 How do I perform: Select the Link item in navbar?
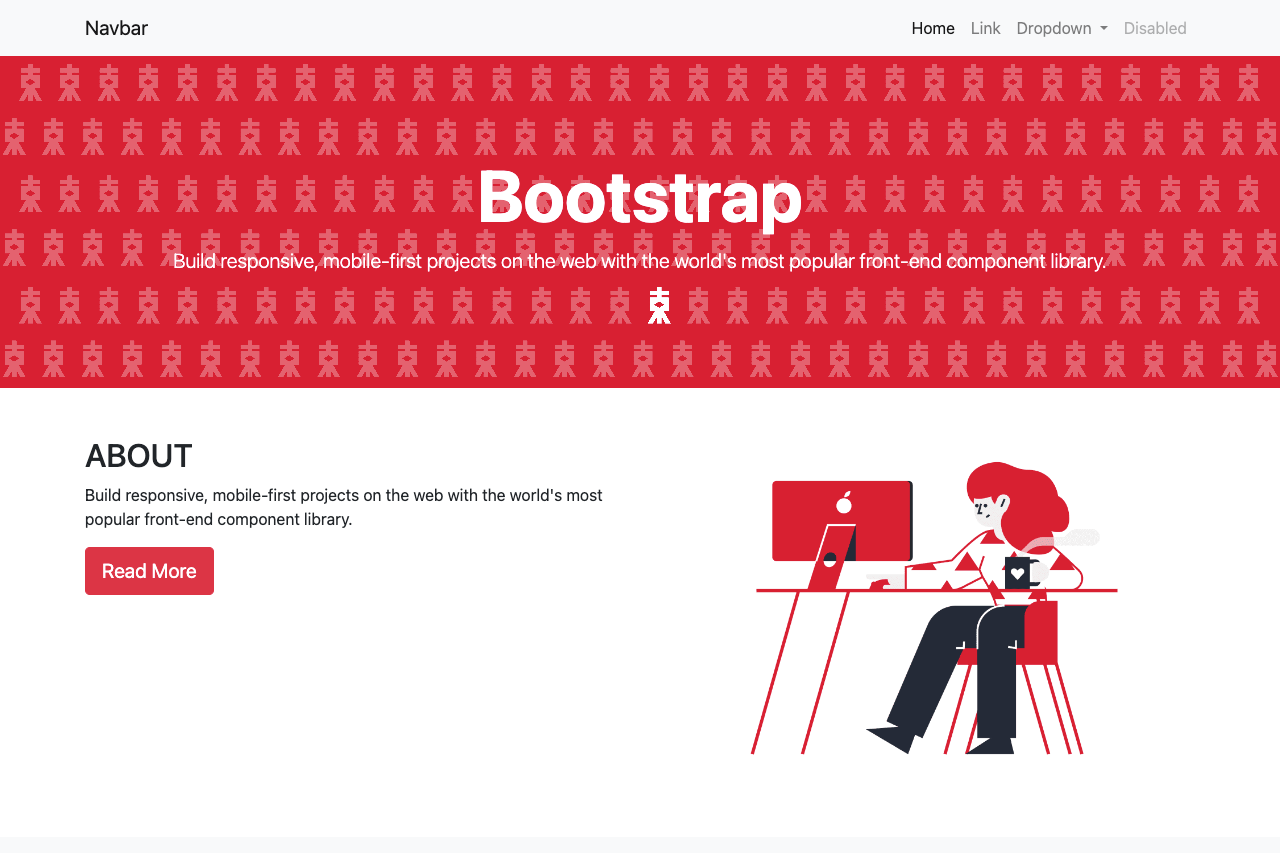(x=985, y=28)
